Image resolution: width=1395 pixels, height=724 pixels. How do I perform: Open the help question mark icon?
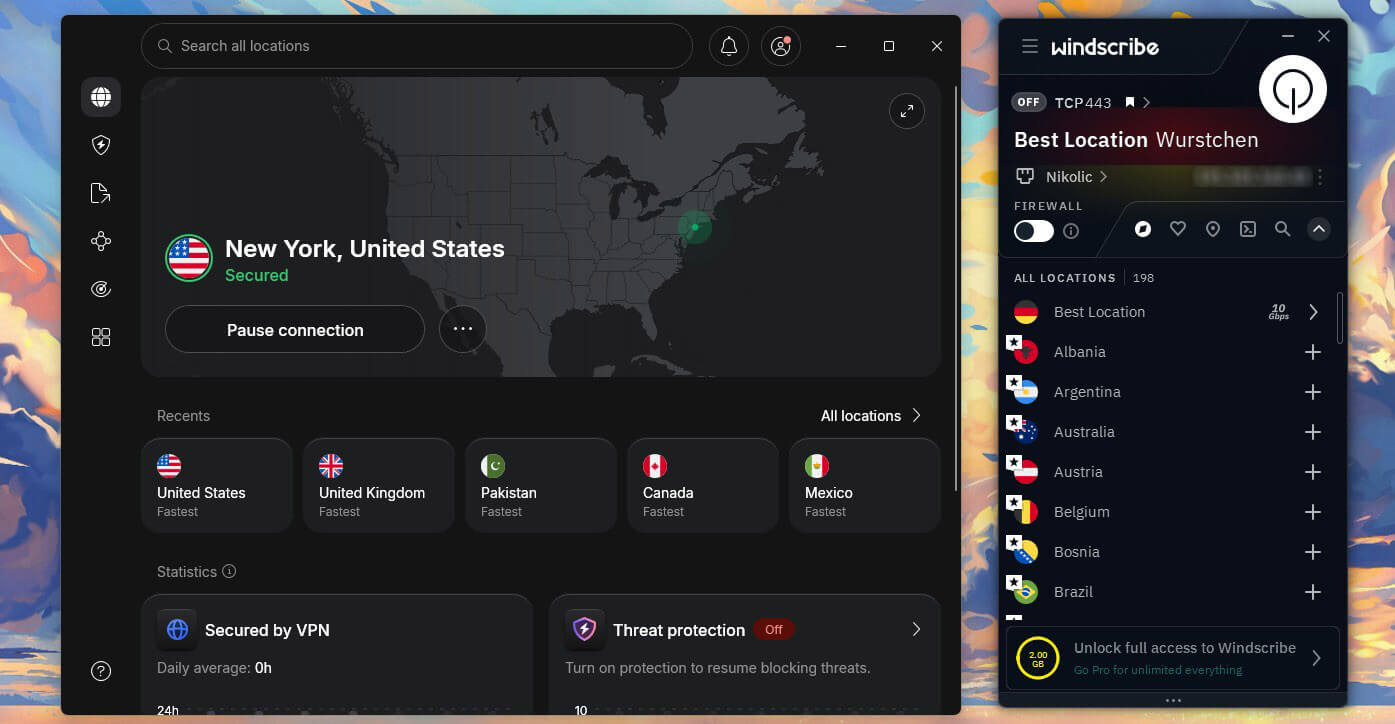(101, 671)
